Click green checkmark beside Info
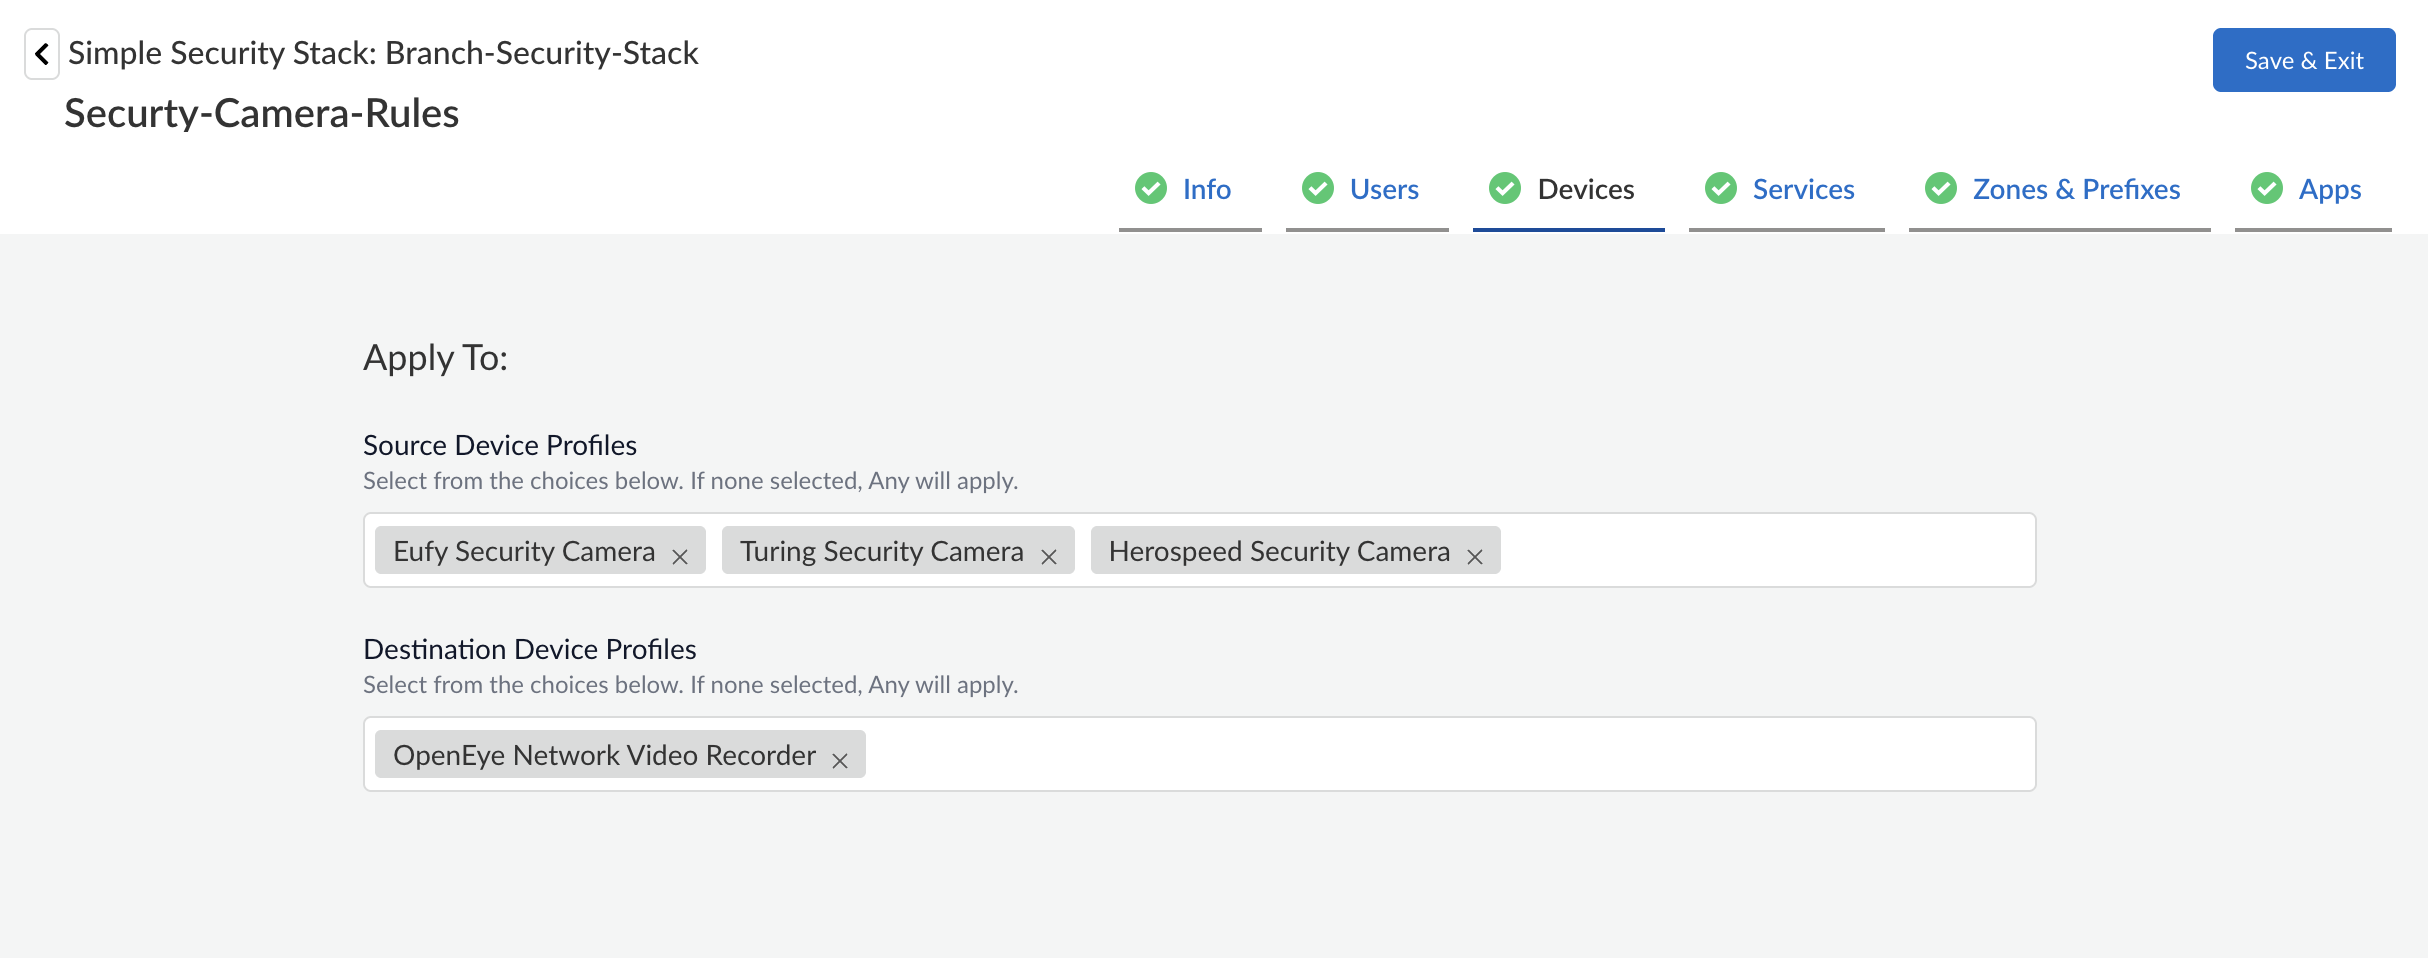This screenshot has height=958, width=2428. [1151, 188]
